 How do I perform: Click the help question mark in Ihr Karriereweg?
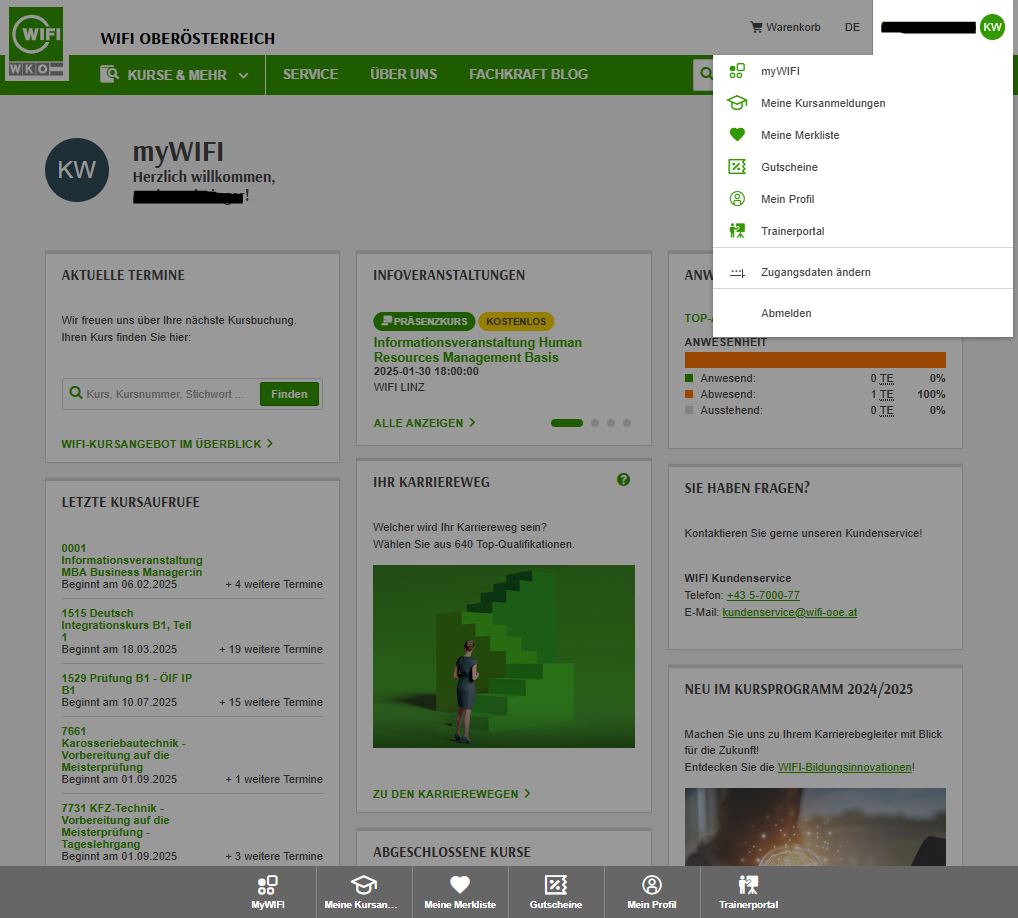(x=623, y=480)
